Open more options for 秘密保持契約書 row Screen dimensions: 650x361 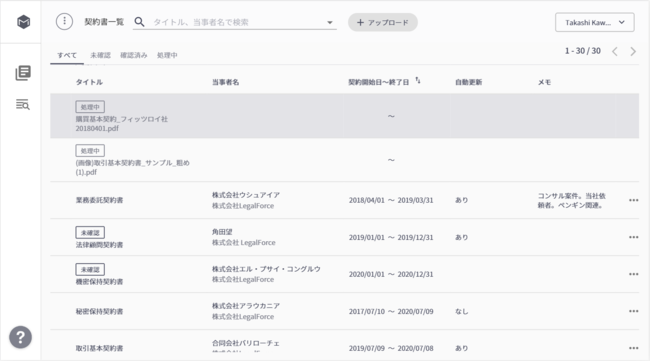(x=633, y=311)
